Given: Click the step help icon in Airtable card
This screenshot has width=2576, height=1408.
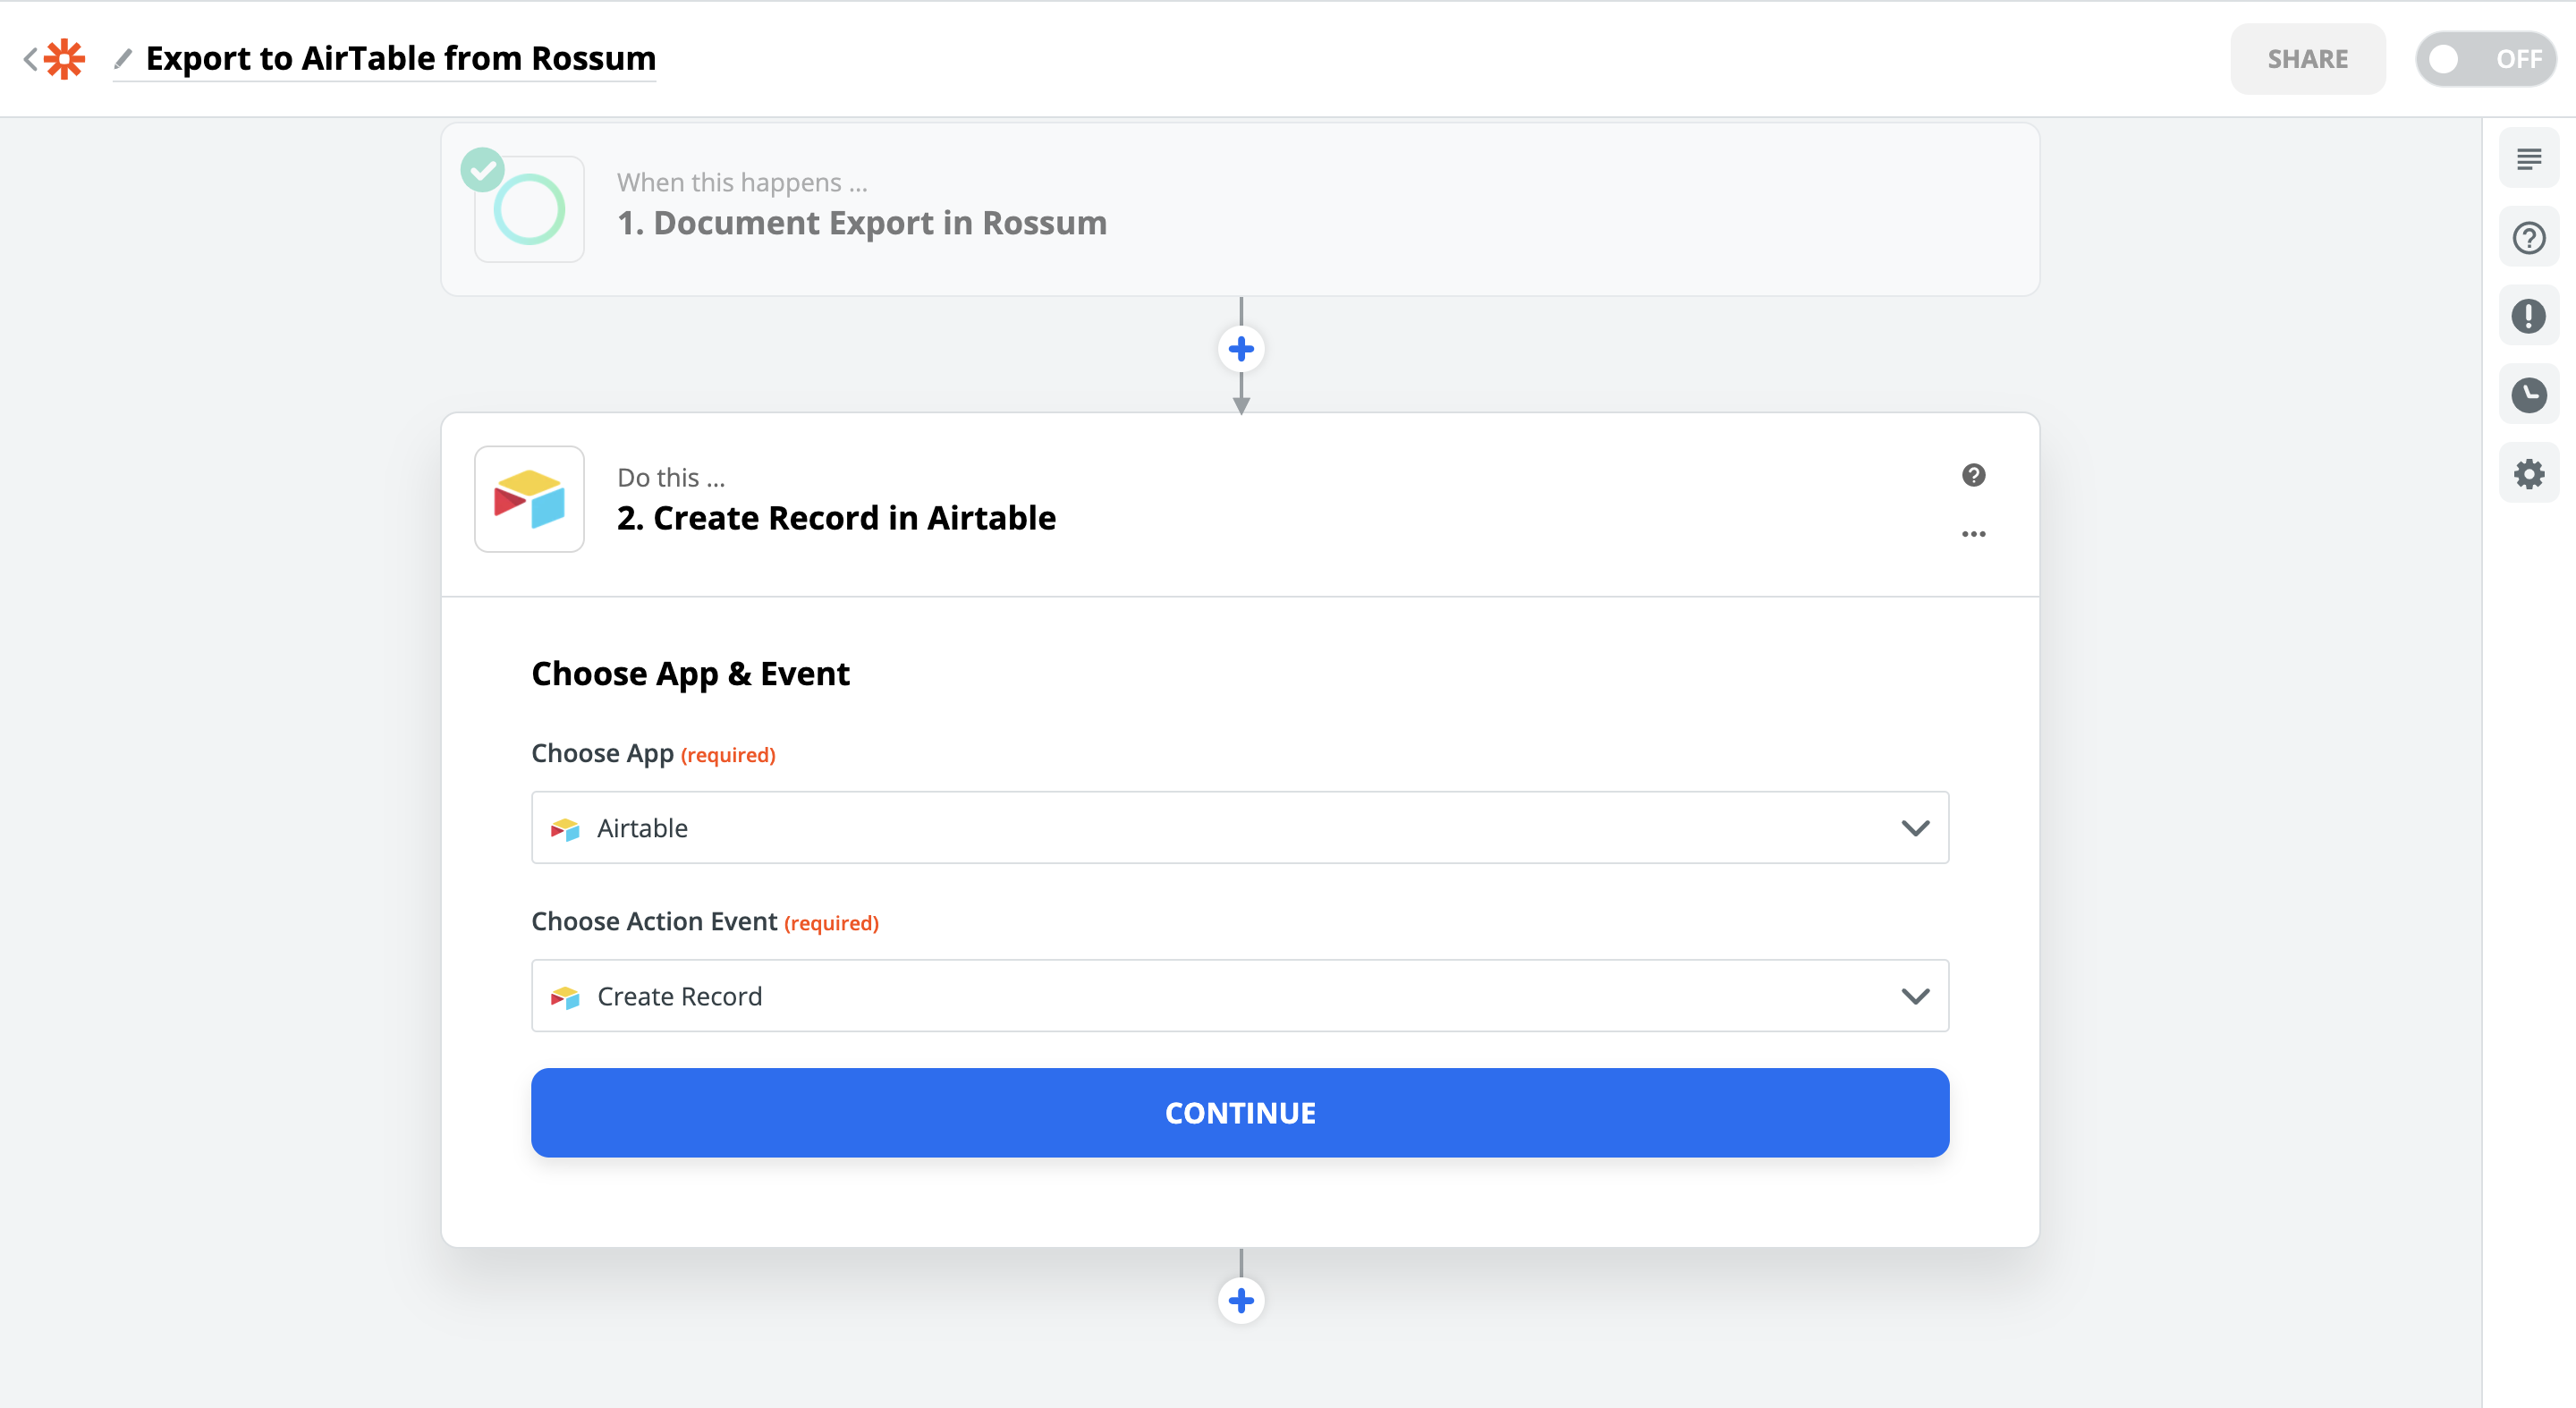Looking at the screenshot, I should [1973, 475].
